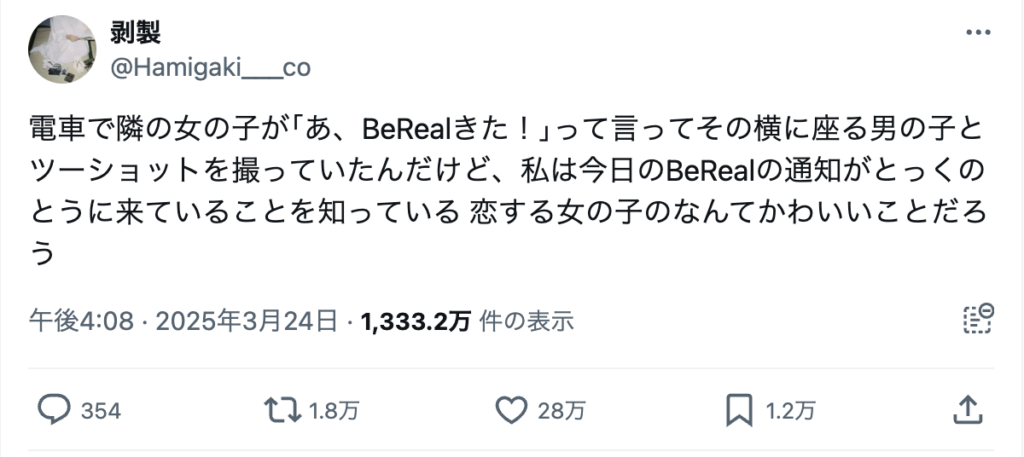Image resolution: width=1024 pixels, height=457 pixels.
Task: Open the three-dot more options menu
Action: click(x=977, y=32)
